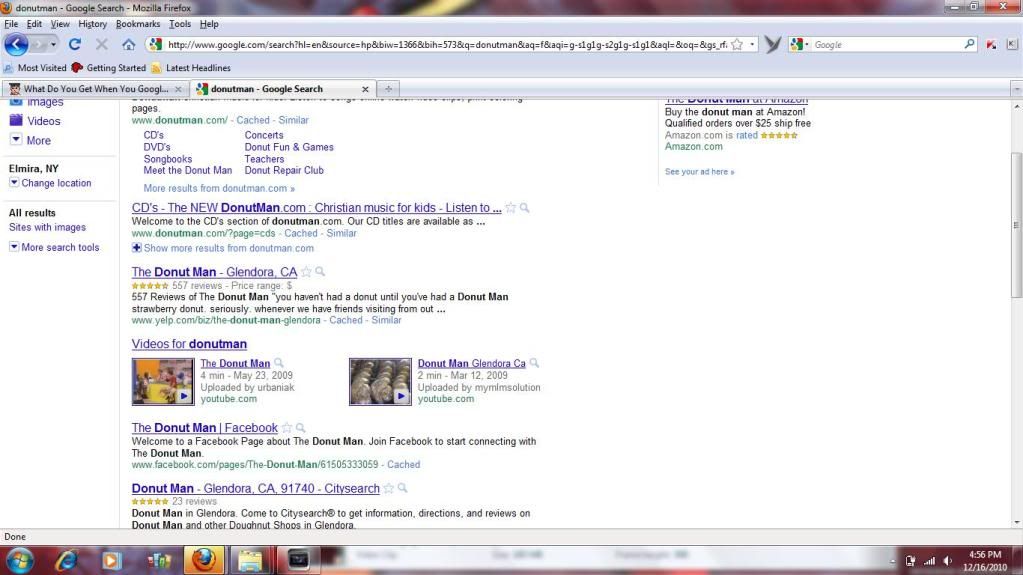
Task: Bookmark this page with the URL bar star
Action: (x=737, y=45)
